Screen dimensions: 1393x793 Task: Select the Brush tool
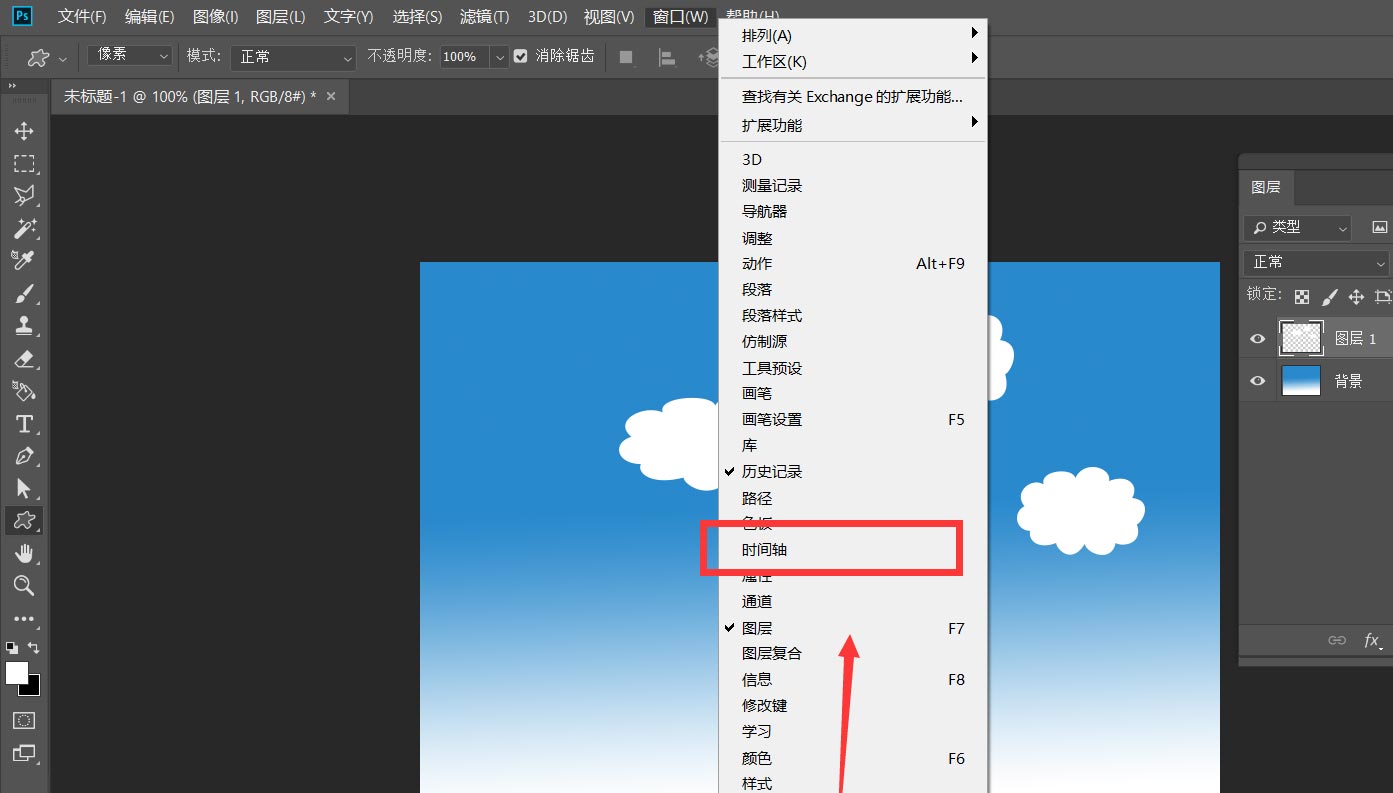point(25,292)
